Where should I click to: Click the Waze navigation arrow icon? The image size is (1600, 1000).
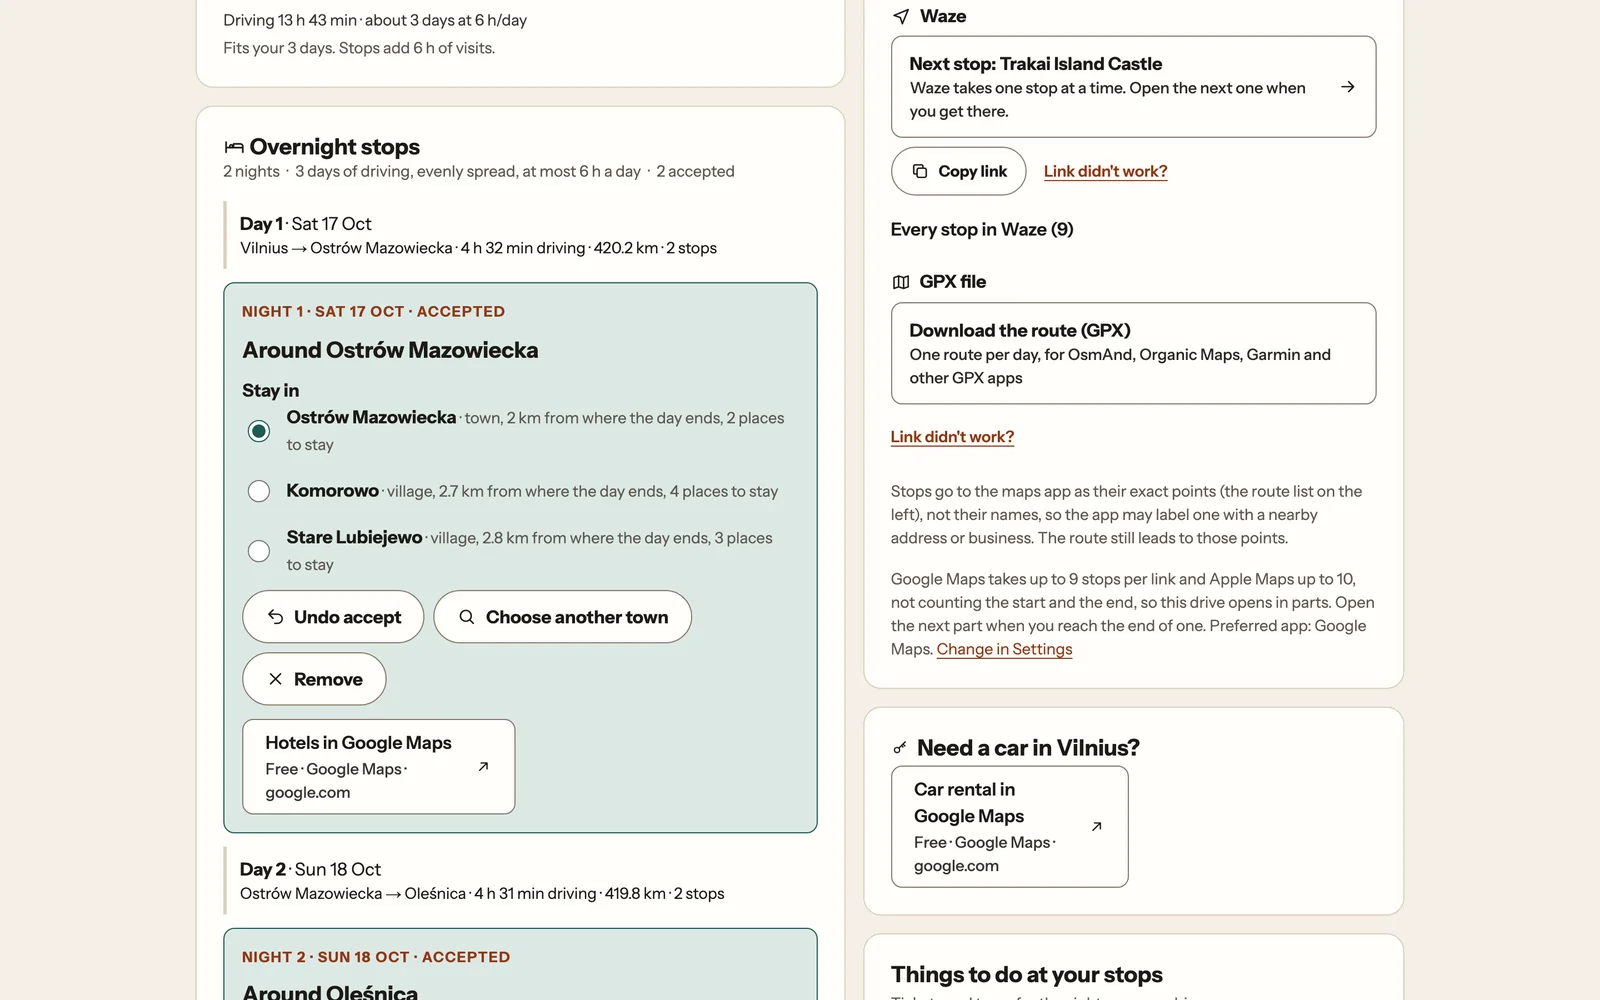point(901,16)
